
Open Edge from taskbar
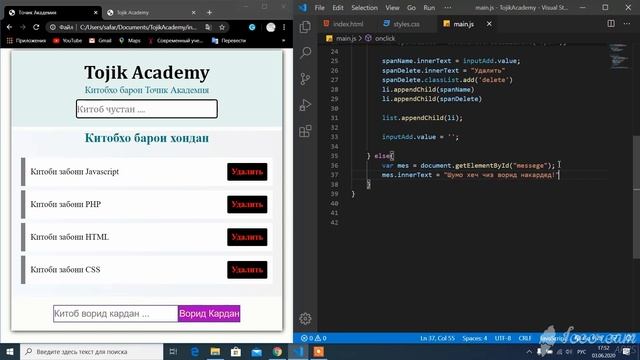tap(195, 351)
